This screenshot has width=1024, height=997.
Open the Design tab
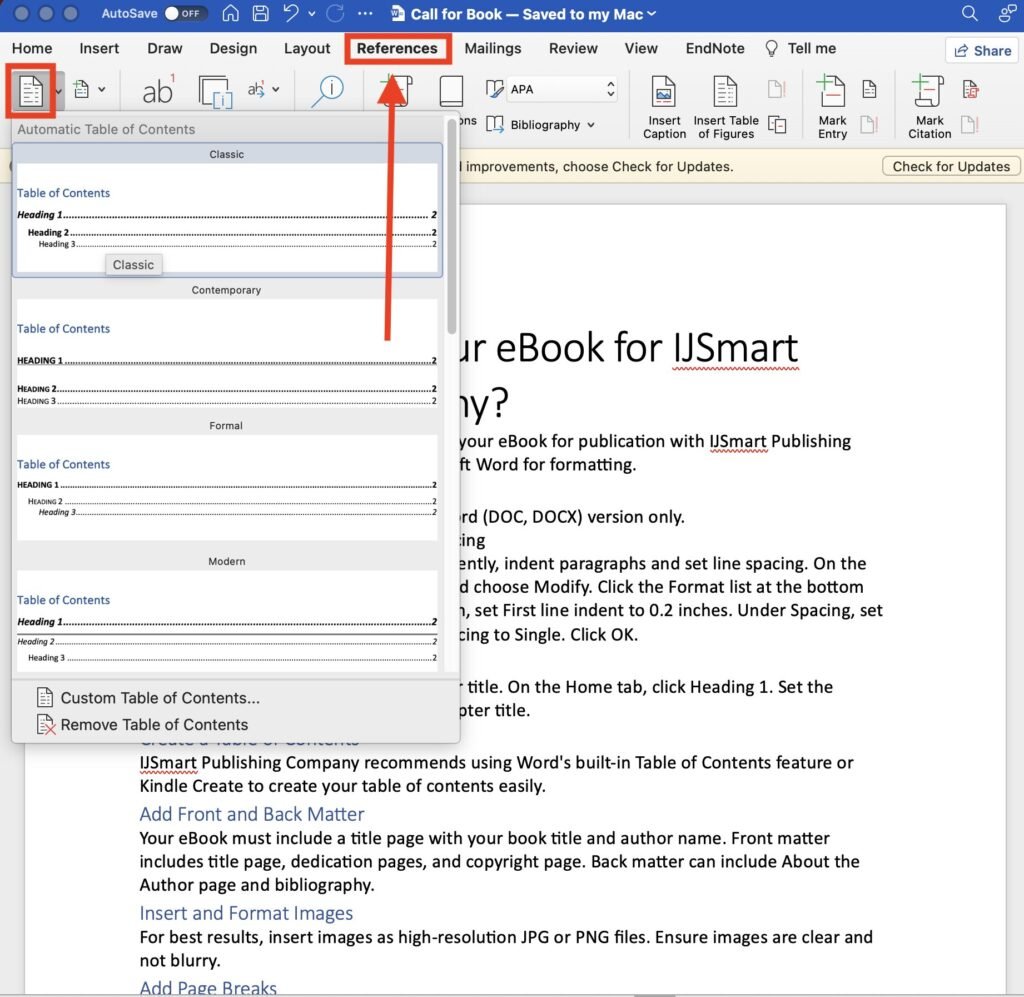(x=233, y=48)
